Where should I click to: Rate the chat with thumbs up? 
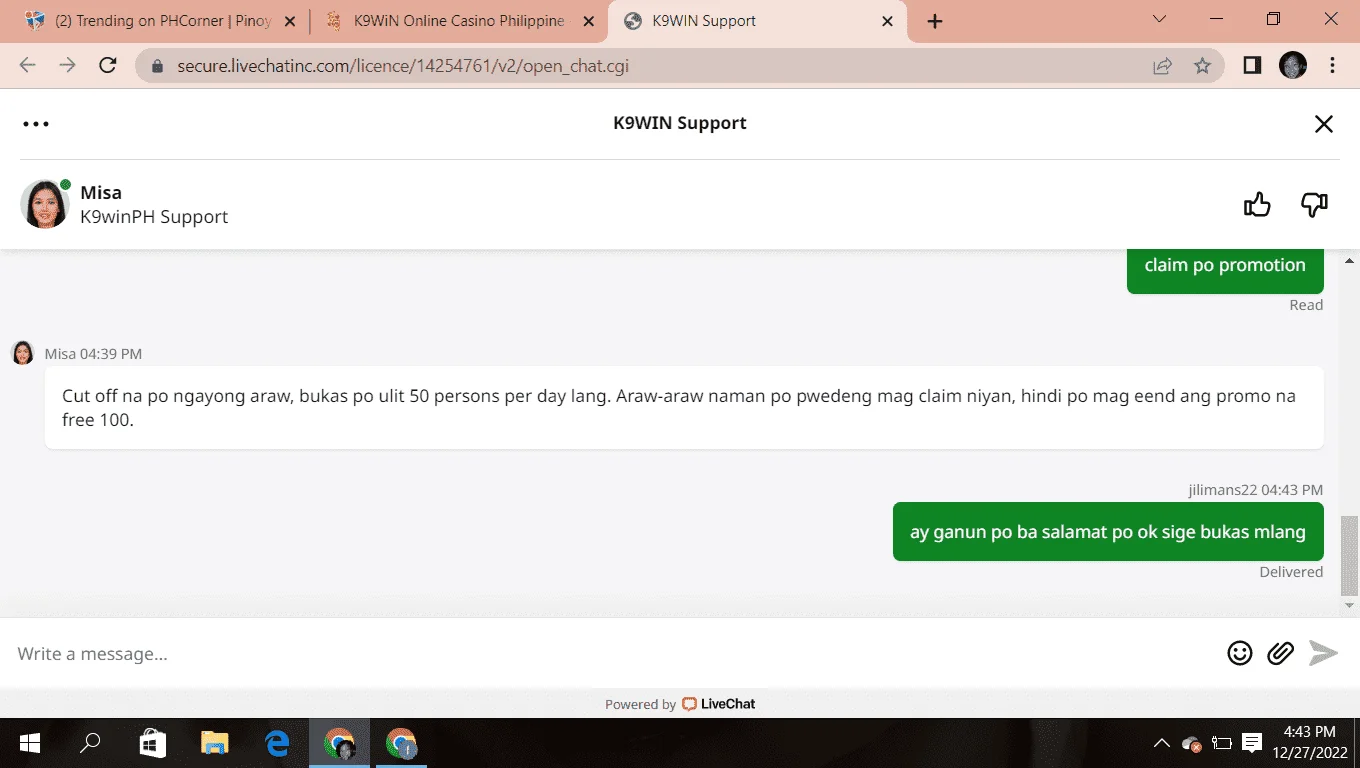tap(1257, 205)
